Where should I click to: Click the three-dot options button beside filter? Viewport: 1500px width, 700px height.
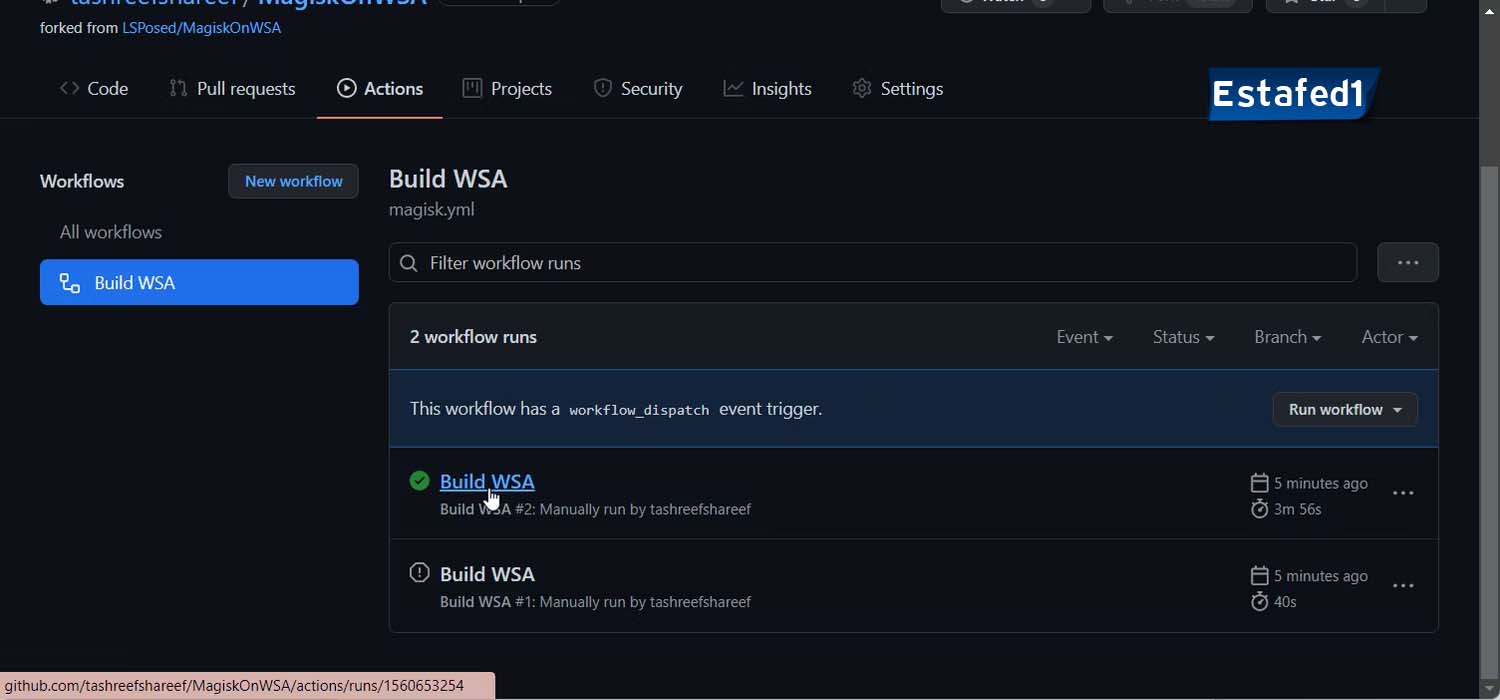click(1407, 263)
